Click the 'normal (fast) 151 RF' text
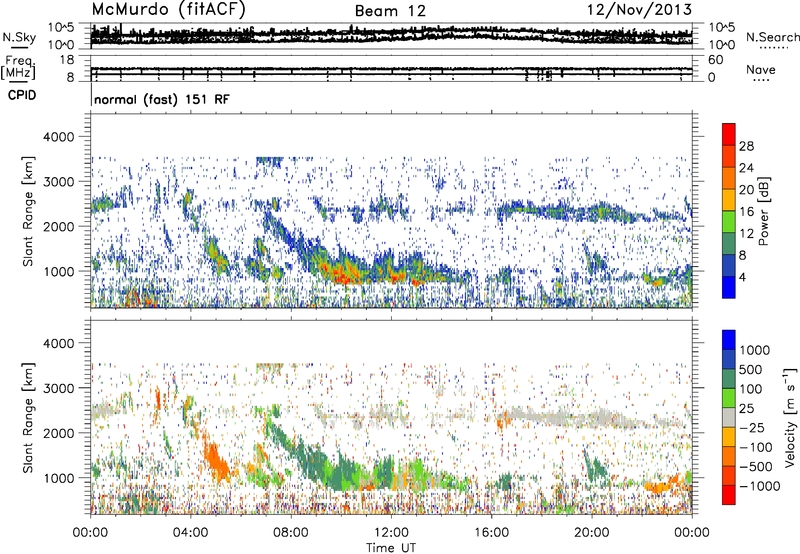The height and width of the screenshot is (554, 800). pos(162,99)
